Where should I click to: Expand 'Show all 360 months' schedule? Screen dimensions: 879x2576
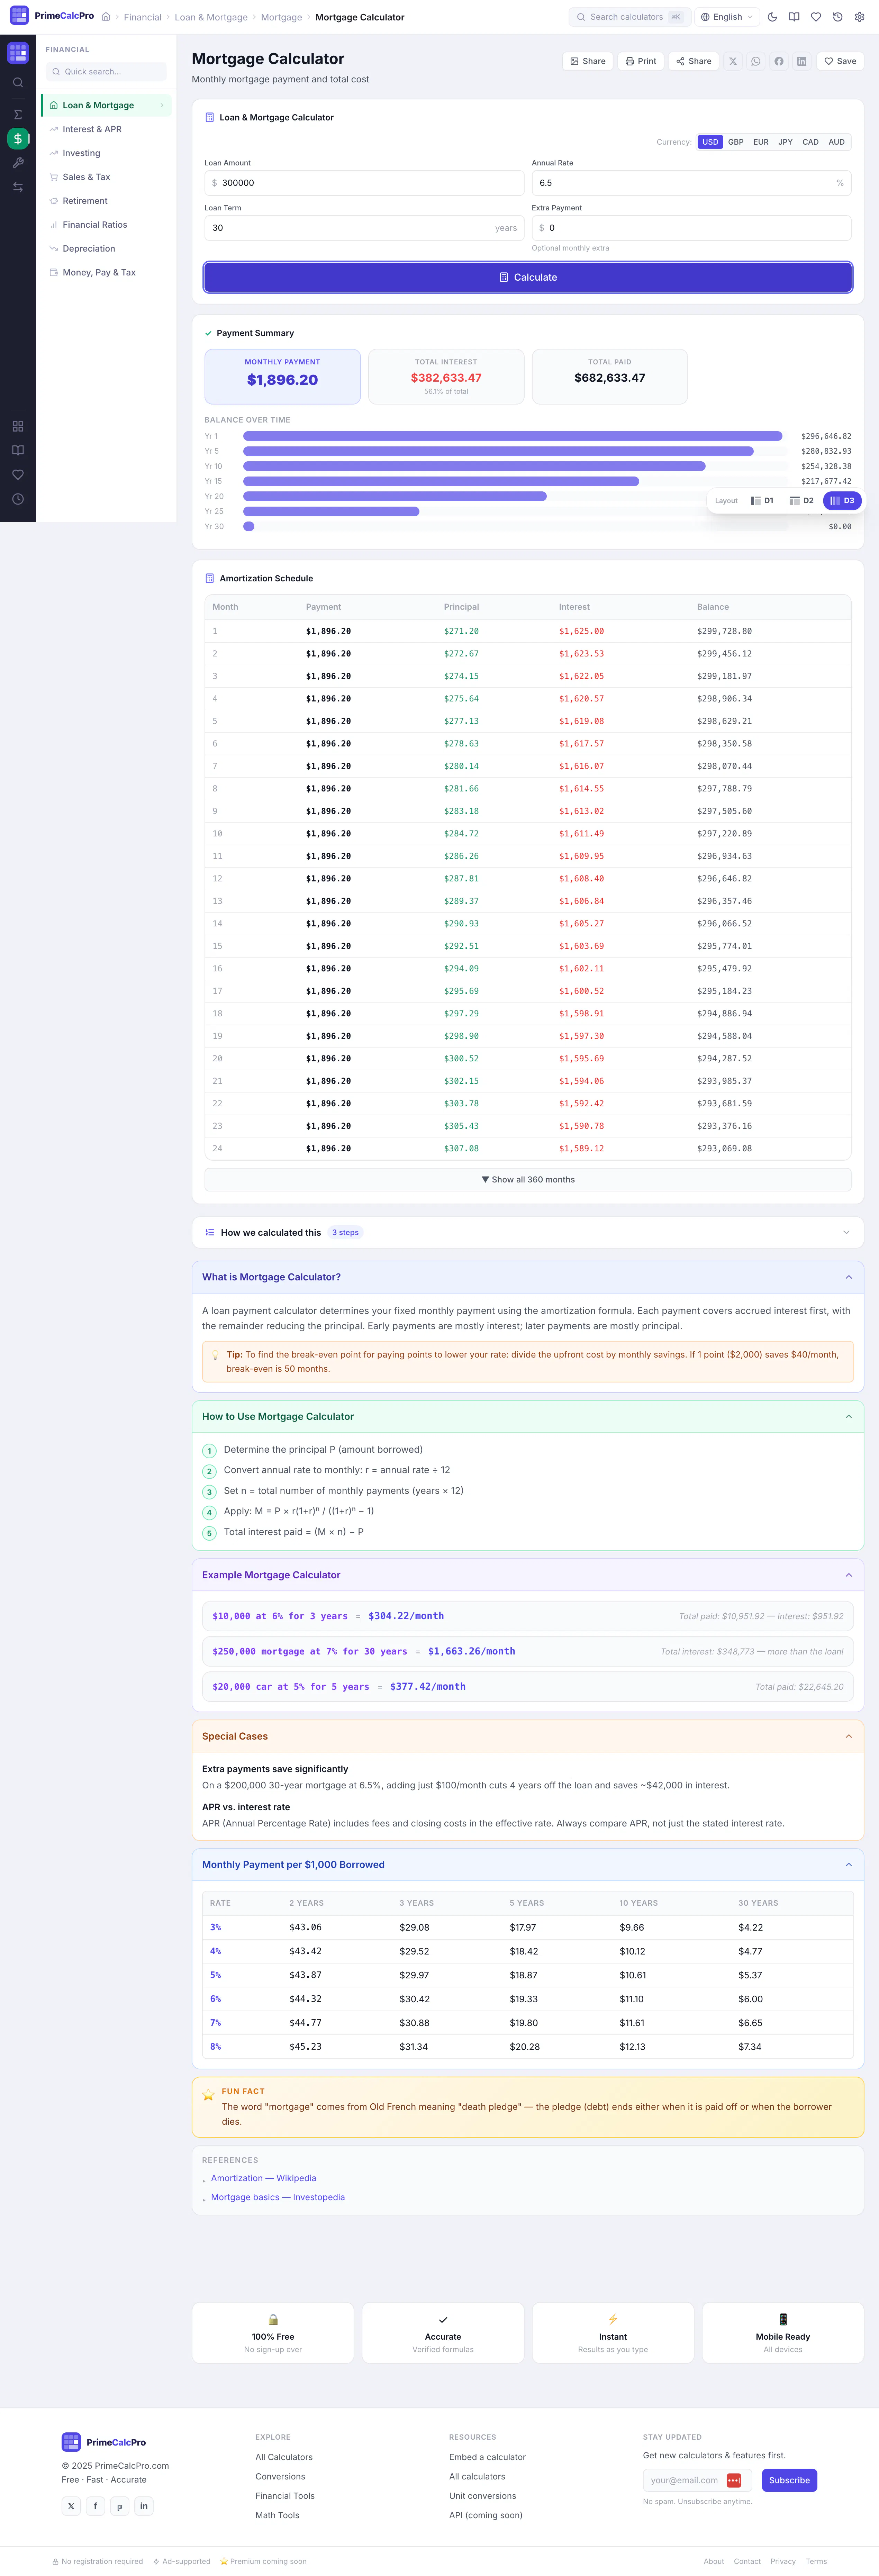click(x=528, y=1180)
